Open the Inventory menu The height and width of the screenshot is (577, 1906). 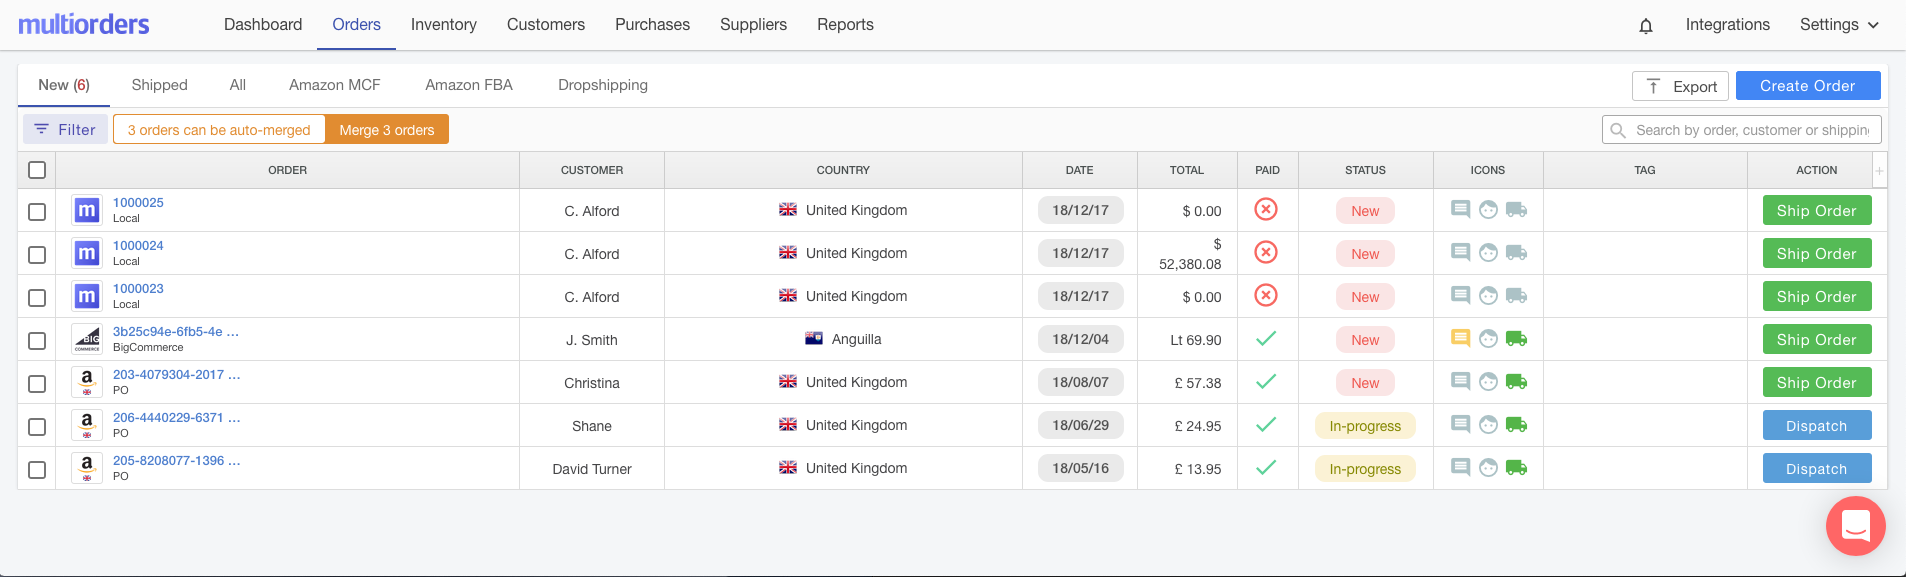(443, 25)
